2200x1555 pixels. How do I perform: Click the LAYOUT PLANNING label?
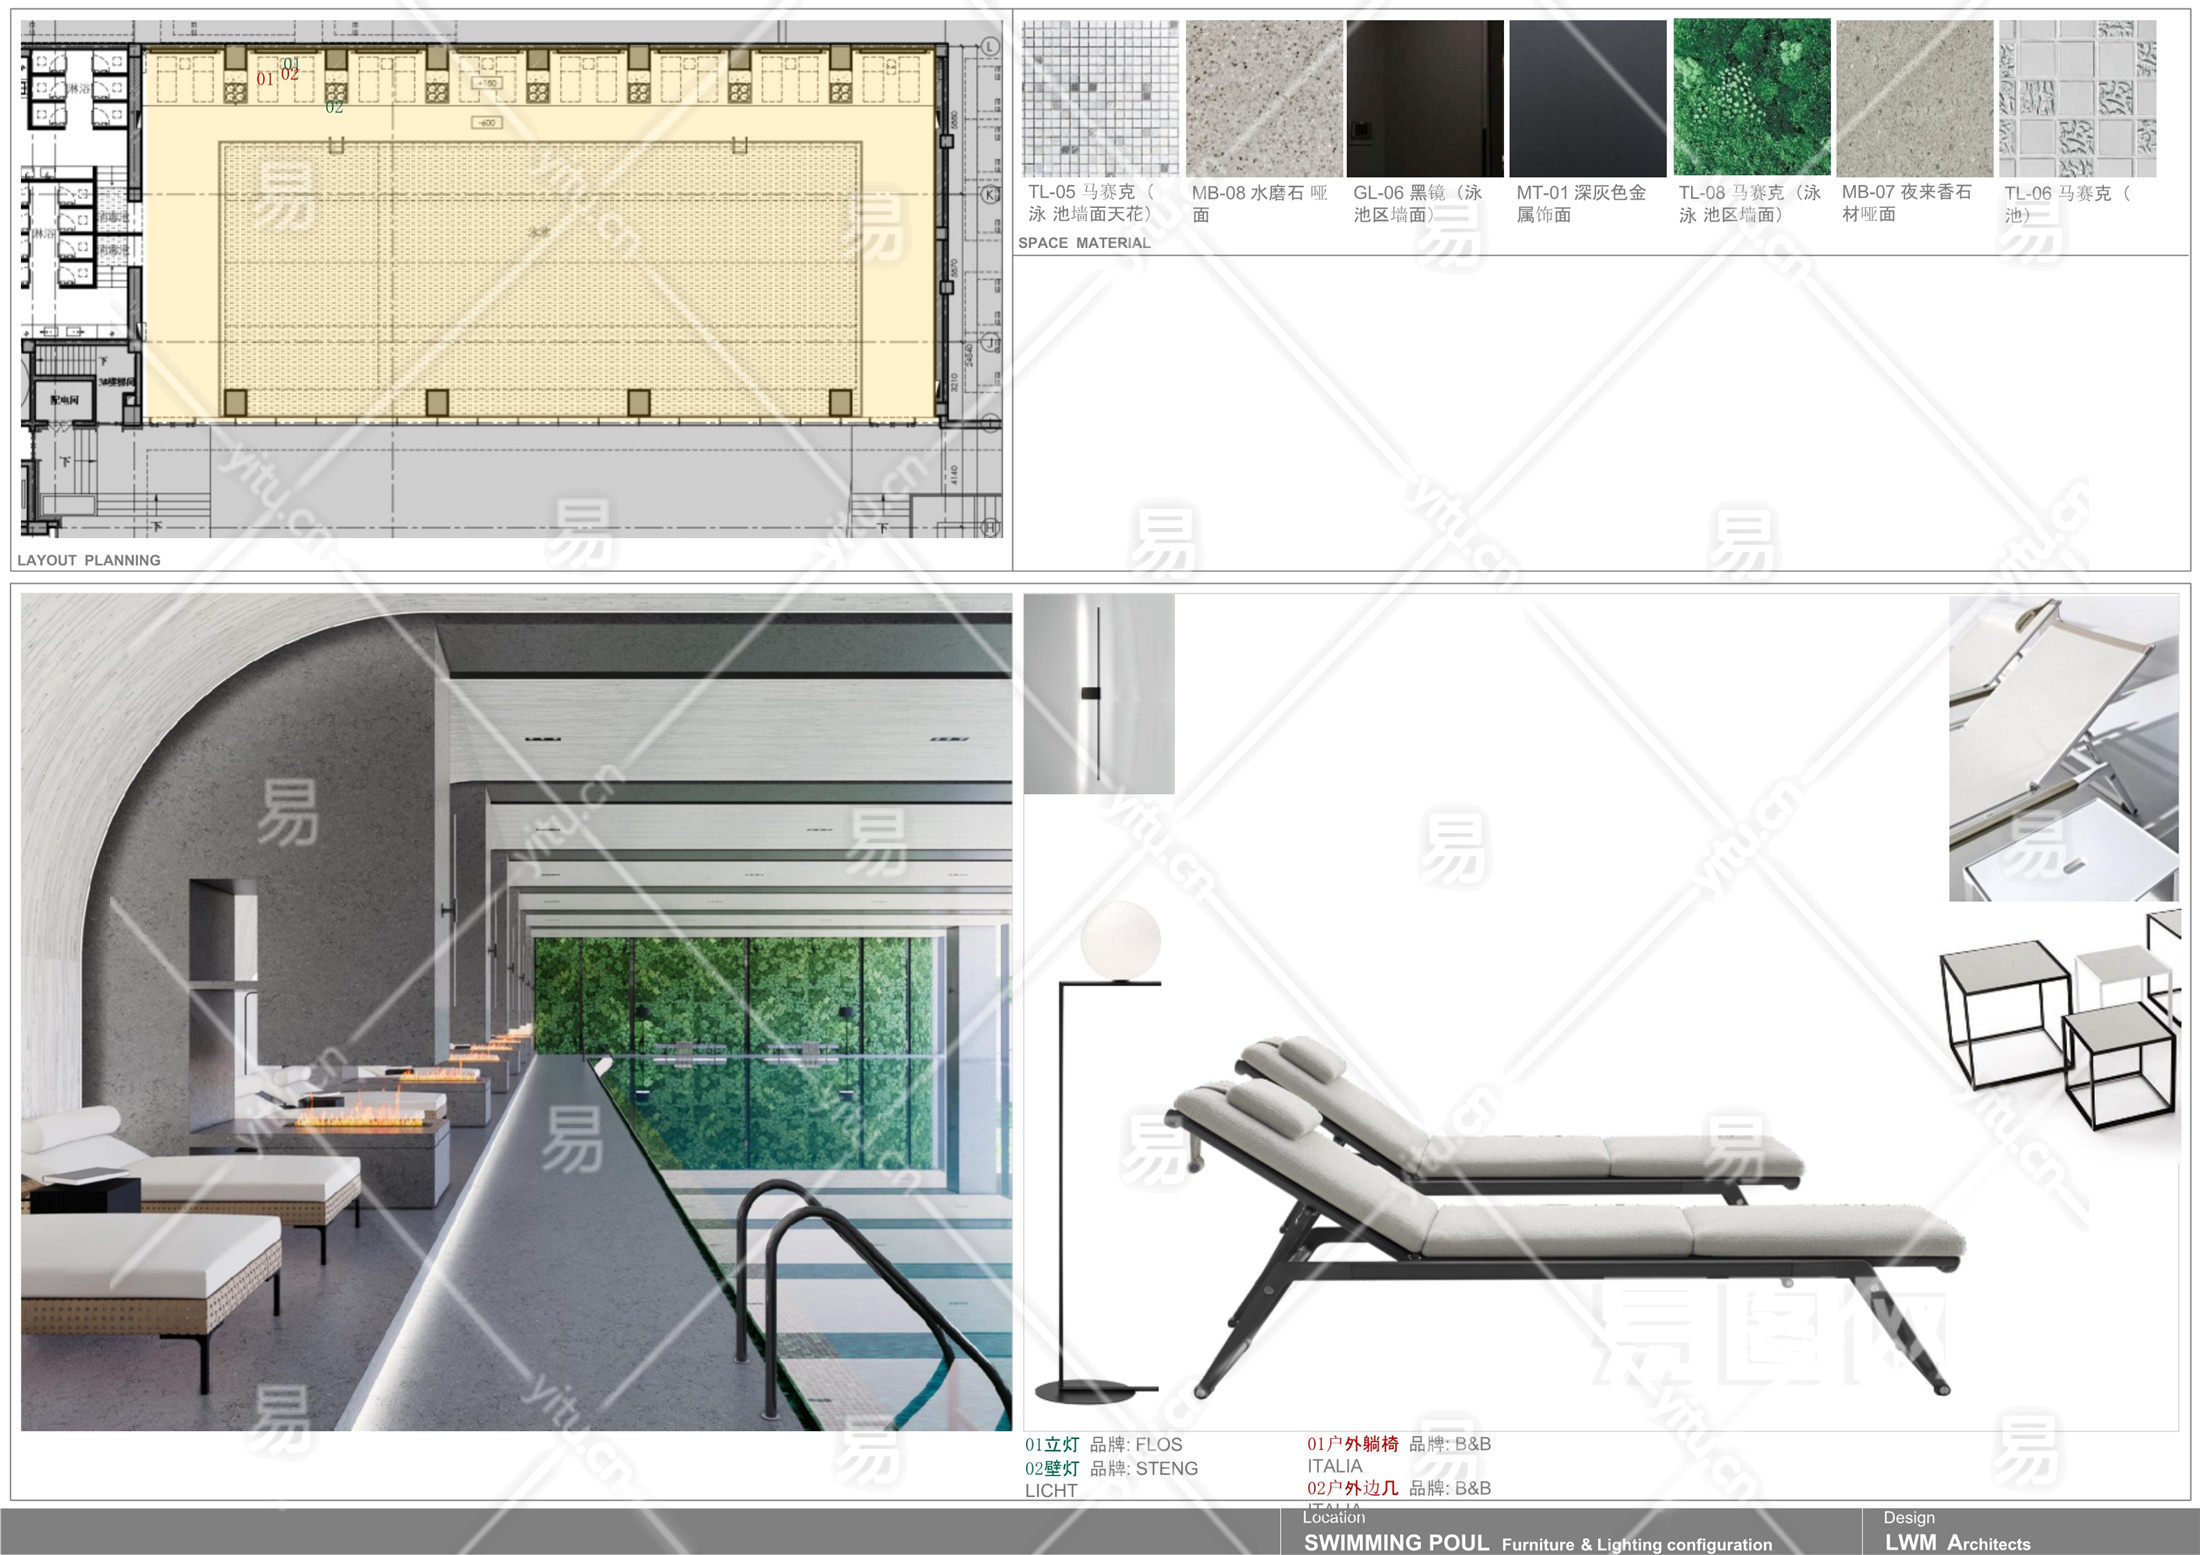(x=89, y=560)
